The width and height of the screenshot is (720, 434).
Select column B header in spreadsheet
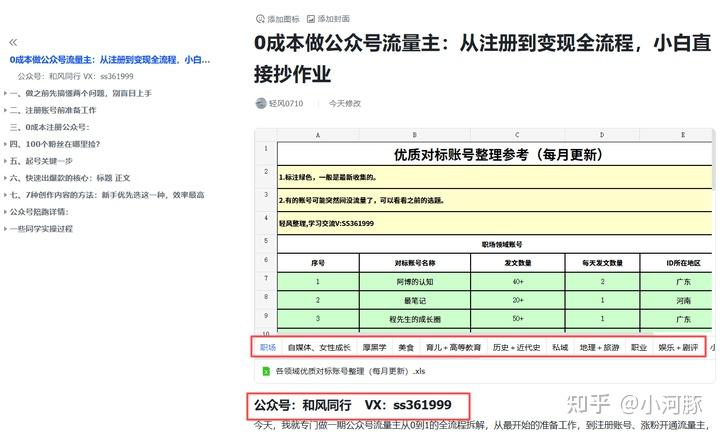(x=415, y=135)
